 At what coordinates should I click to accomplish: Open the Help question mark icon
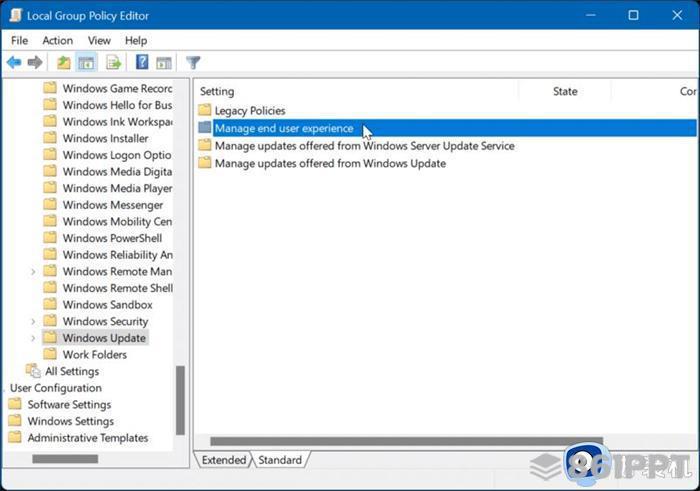pyautogui.click(x=142, y=62)
